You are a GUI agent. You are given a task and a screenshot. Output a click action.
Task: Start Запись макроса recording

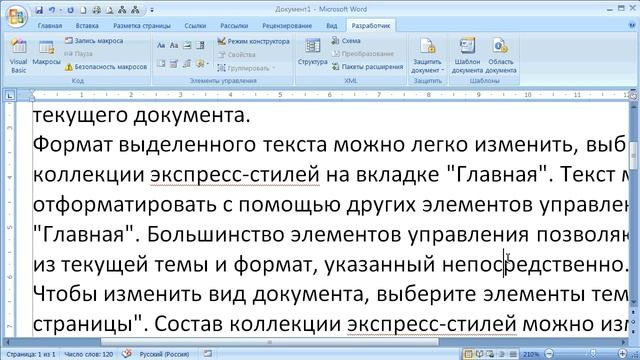pyautogui.click(x=94, y=41)
